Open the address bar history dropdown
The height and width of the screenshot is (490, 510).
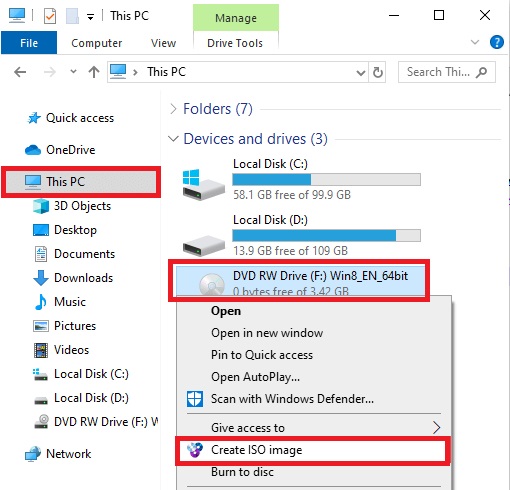click(x=361, y=72)
